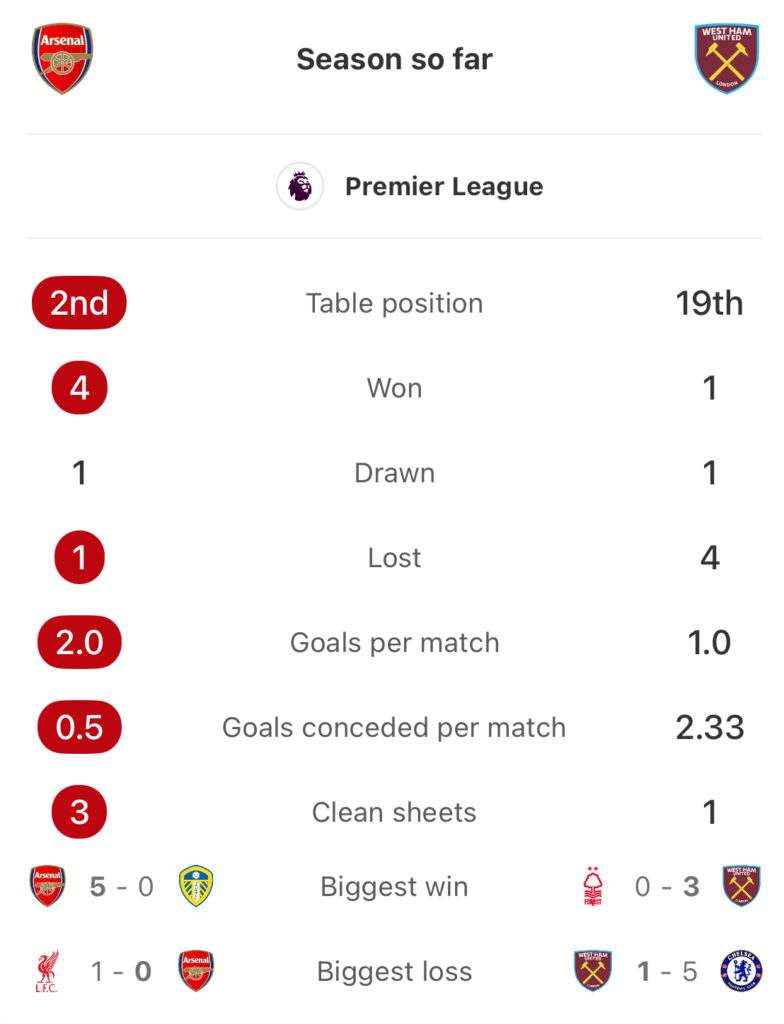Tap Arsenal's 3 clean sheets badge
784x1024 pixels.
pyautogui.click(x=79, y=812)
